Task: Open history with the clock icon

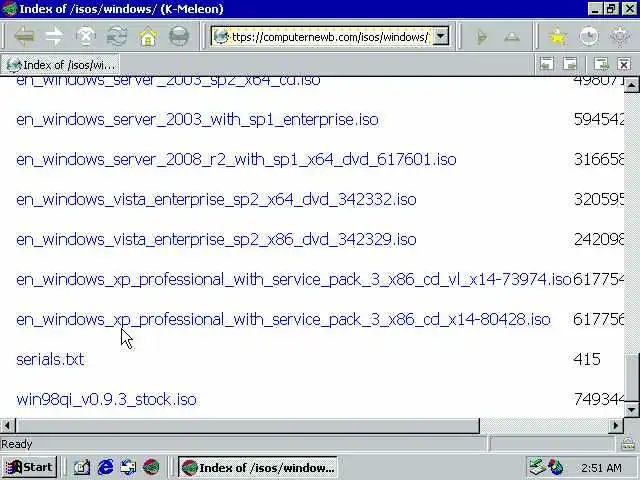Action: (589, 37)
